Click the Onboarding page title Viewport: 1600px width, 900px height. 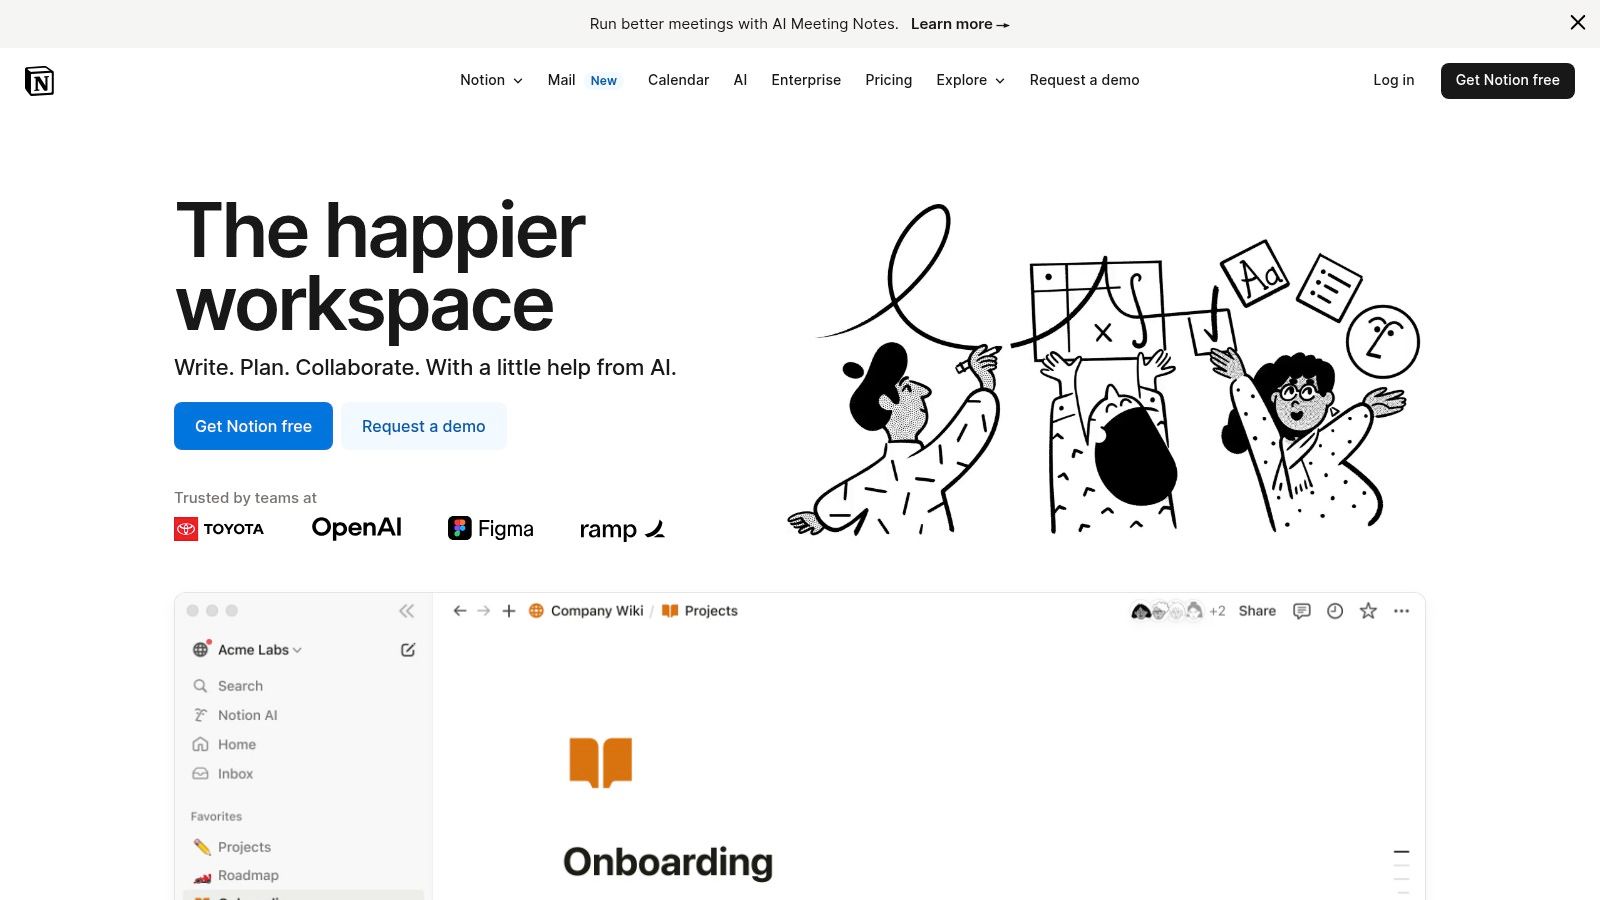coord(668,862)
